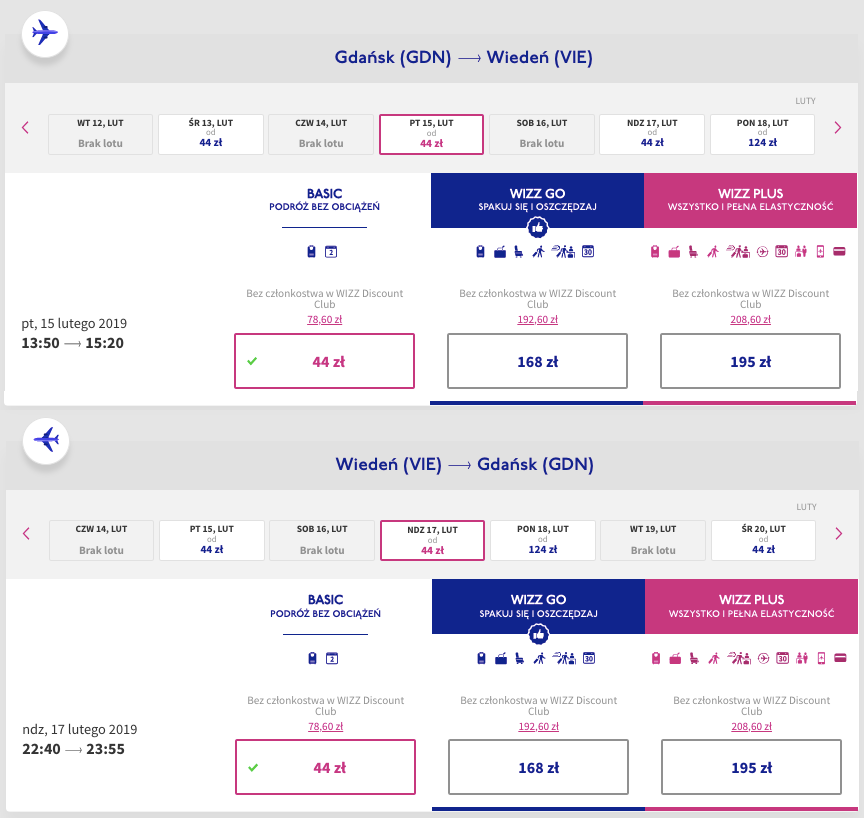Click the outbound flight airplane icon
The height and width of the screenshot is (818, 864).
44,32
